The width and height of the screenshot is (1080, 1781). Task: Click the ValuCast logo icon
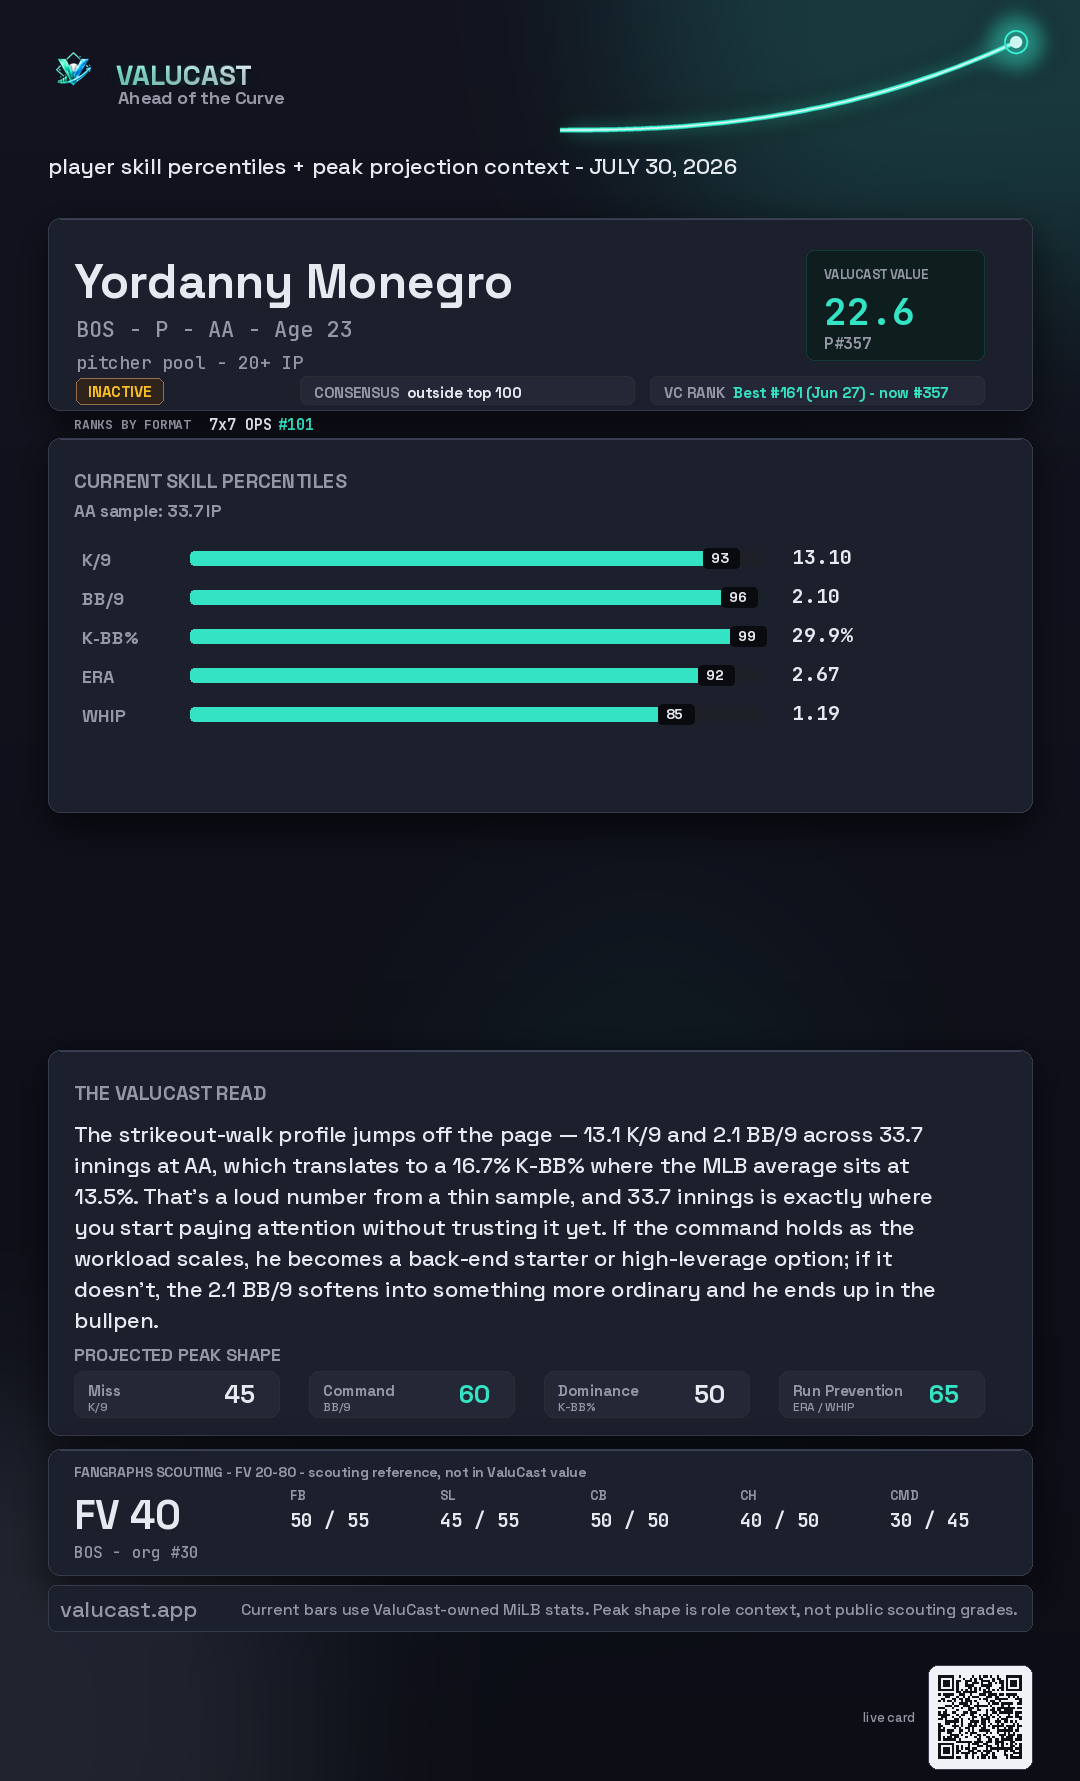(x=74, y=70)
